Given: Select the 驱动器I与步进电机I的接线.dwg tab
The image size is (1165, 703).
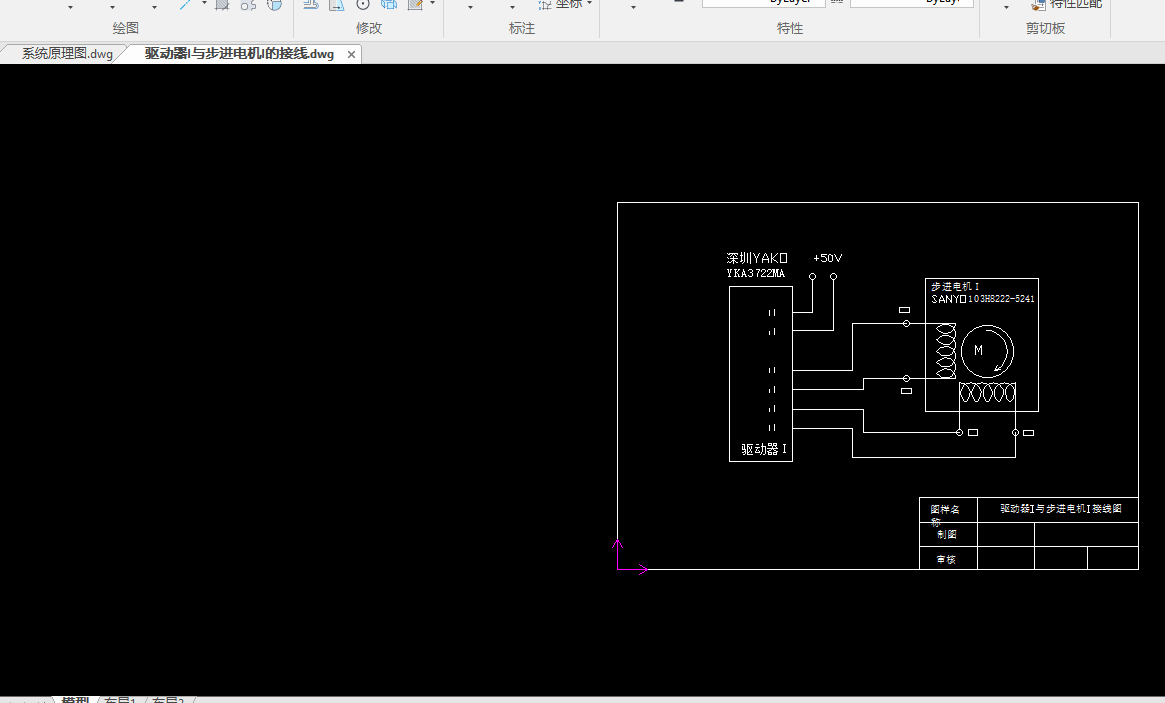Looking at the screenshot, I should 239,54.
